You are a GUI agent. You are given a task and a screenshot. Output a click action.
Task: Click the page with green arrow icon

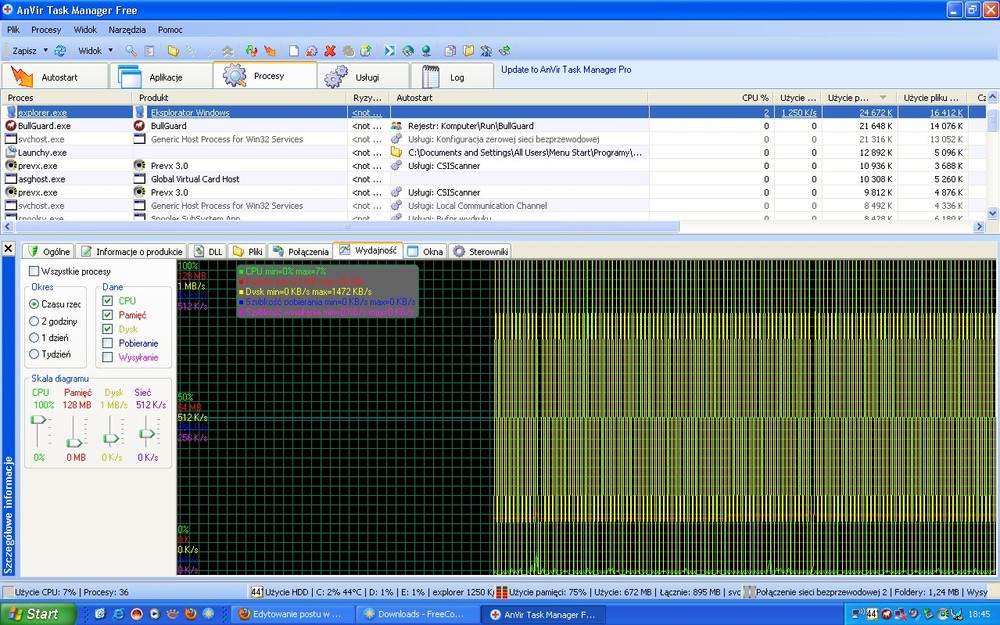tap(366, 50)
